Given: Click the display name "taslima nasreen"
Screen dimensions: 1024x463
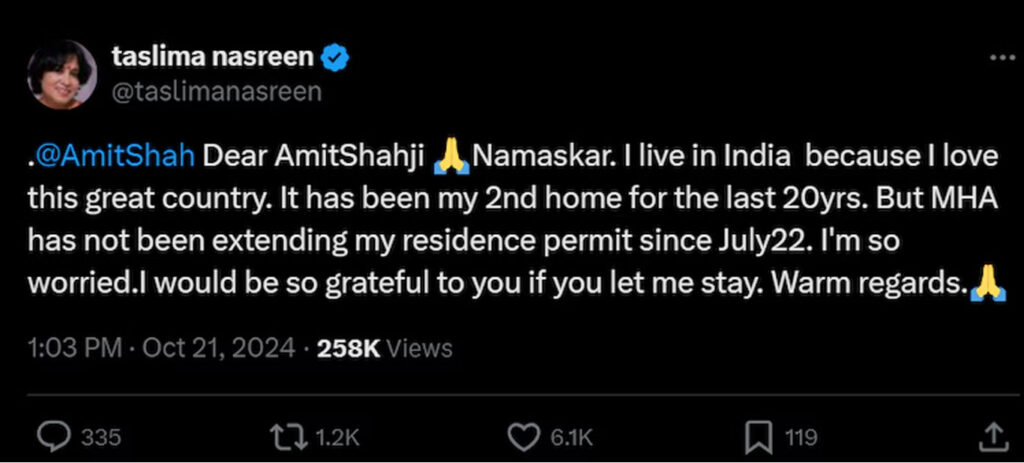Looking at the screenshot, I should 210,58.
